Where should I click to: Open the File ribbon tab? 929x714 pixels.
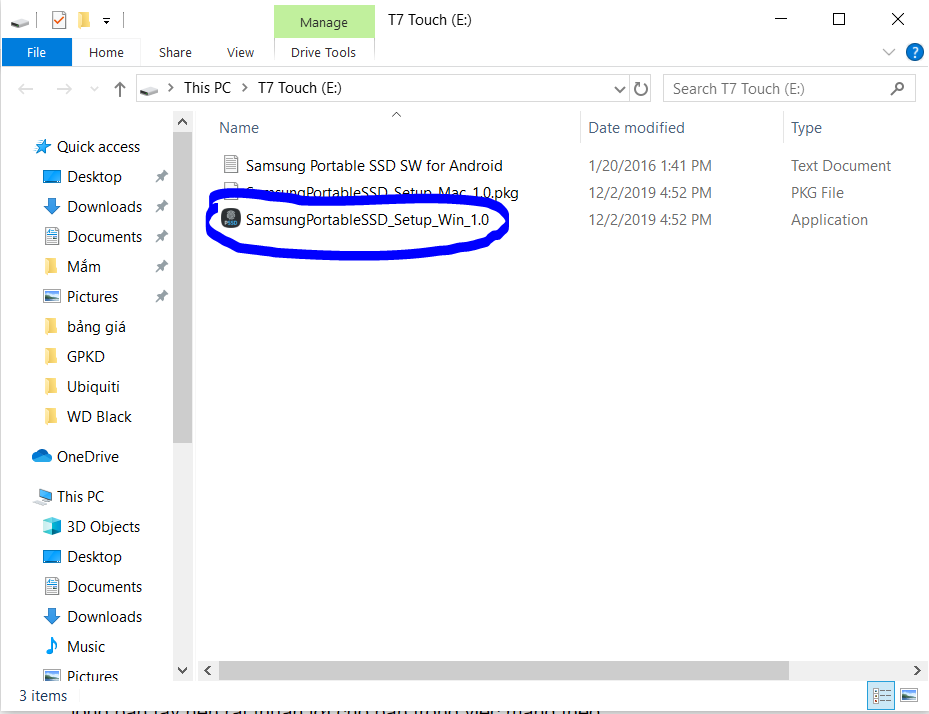coord(36,52)
